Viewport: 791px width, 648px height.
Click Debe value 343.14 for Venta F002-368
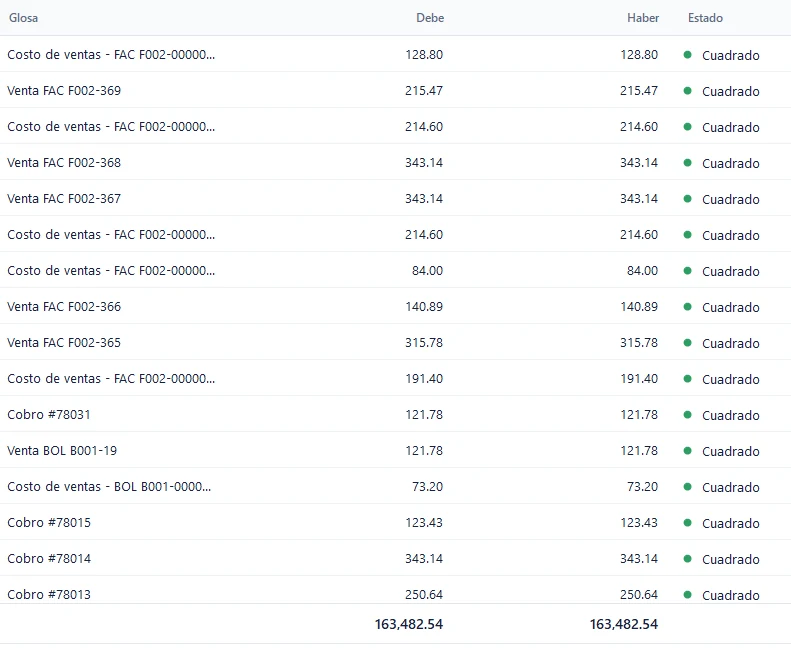[x=424, y=162]
